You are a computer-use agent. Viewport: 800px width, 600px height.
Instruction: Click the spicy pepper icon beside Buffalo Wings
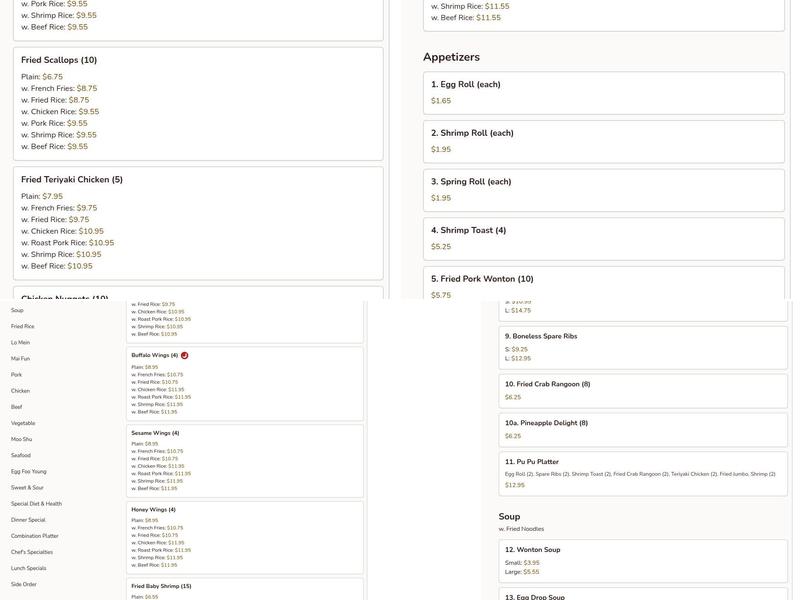point(184,355)
